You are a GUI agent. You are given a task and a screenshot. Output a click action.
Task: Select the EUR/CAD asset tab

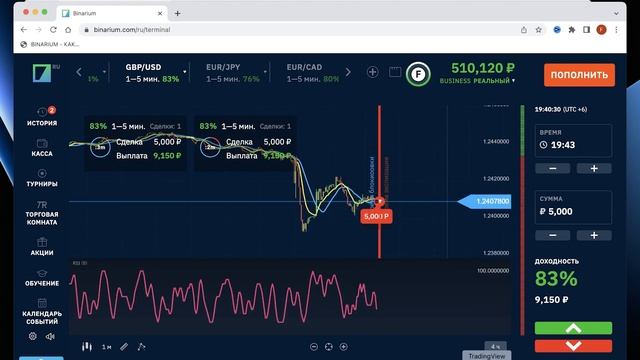(x=313, y=73)
